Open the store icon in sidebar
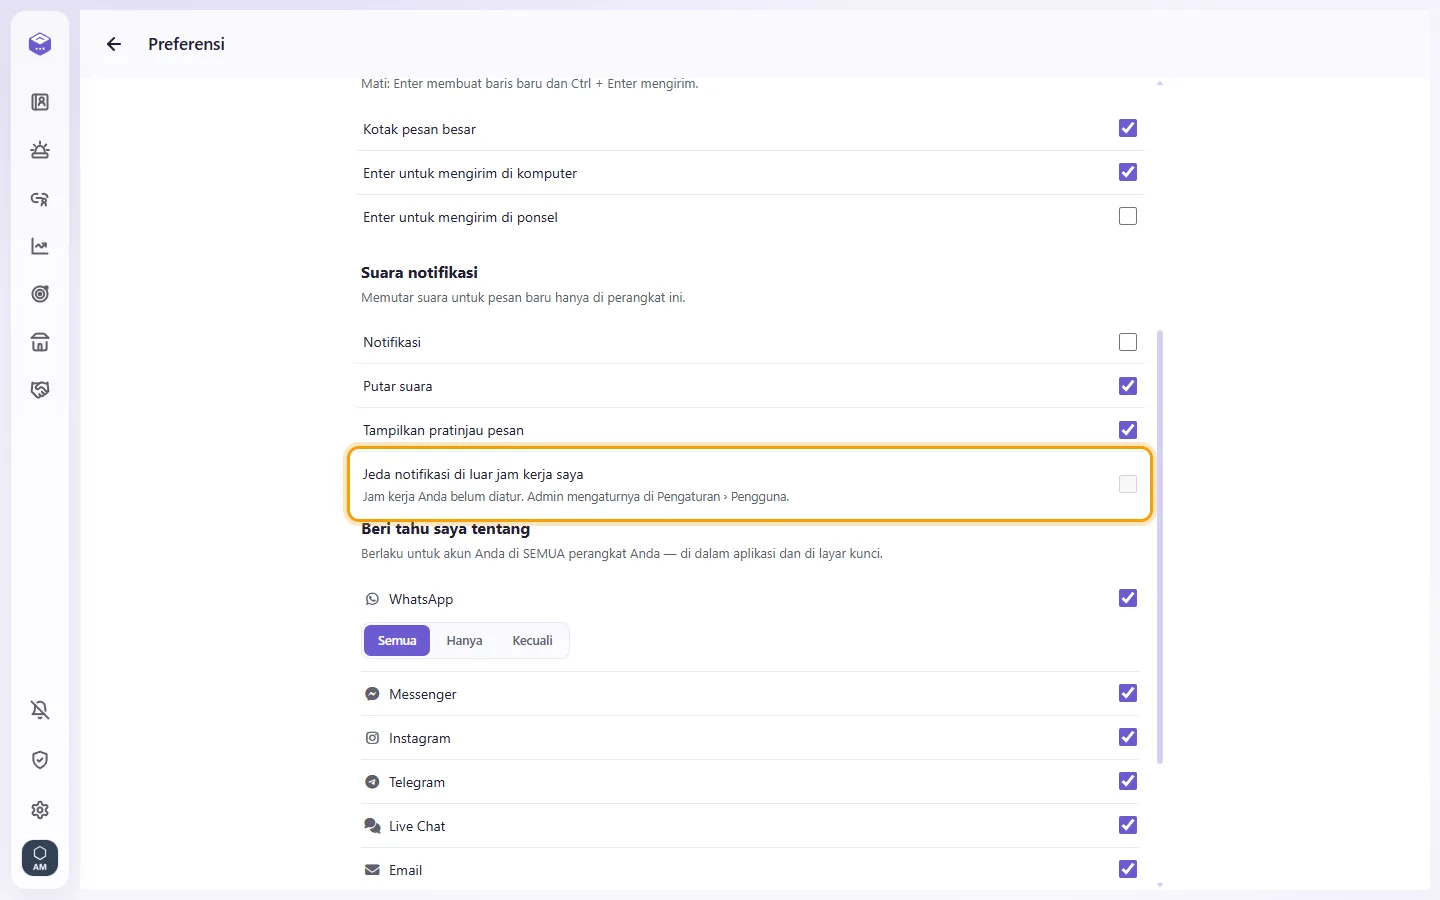 [x=40, y=342]
